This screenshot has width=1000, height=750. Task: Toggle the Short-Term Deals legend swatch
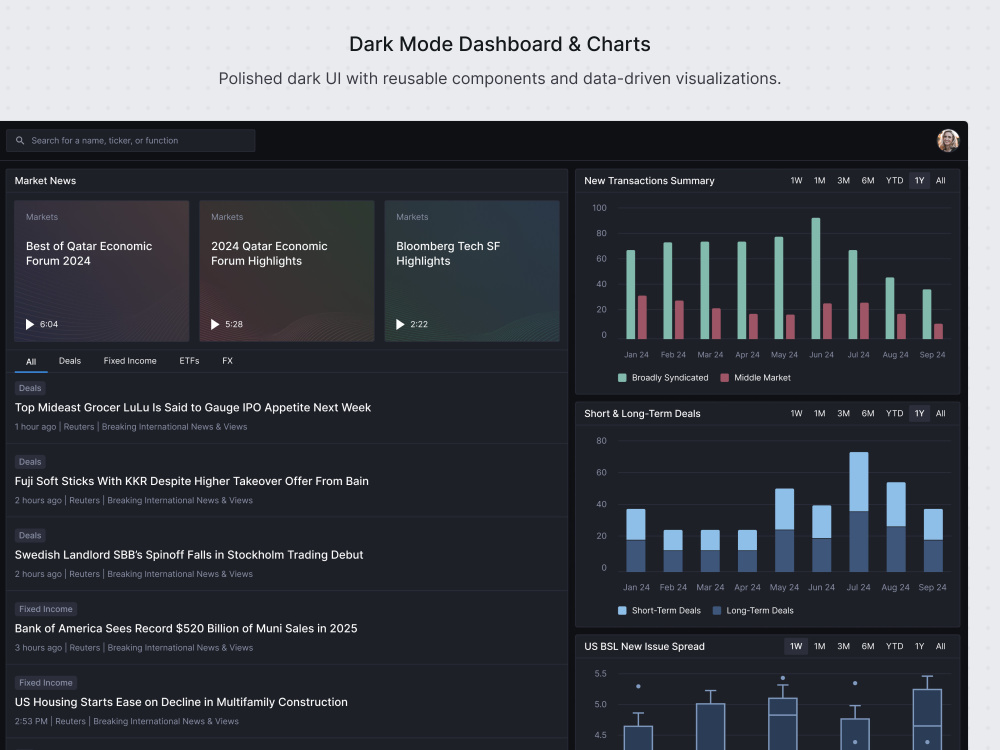[x=622, y=610]
